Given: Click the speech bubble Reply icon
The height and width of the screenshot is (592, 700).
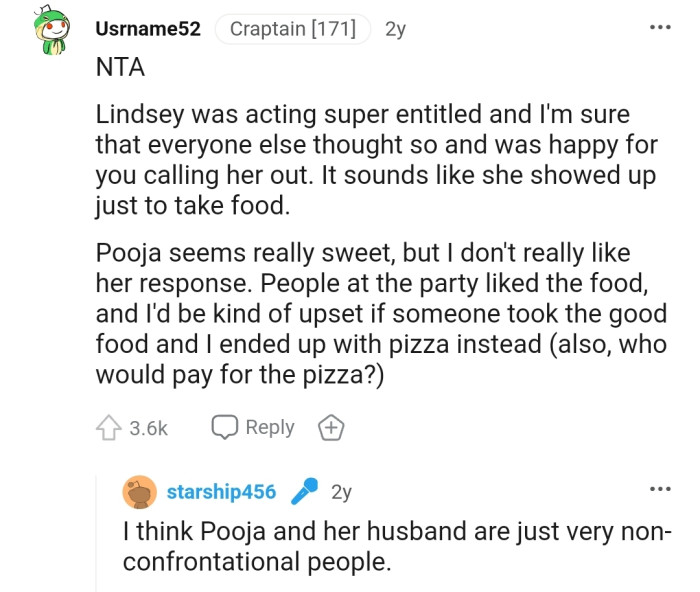Looking at the screenshot, I should pyautogui.click(x=226, y=428).
